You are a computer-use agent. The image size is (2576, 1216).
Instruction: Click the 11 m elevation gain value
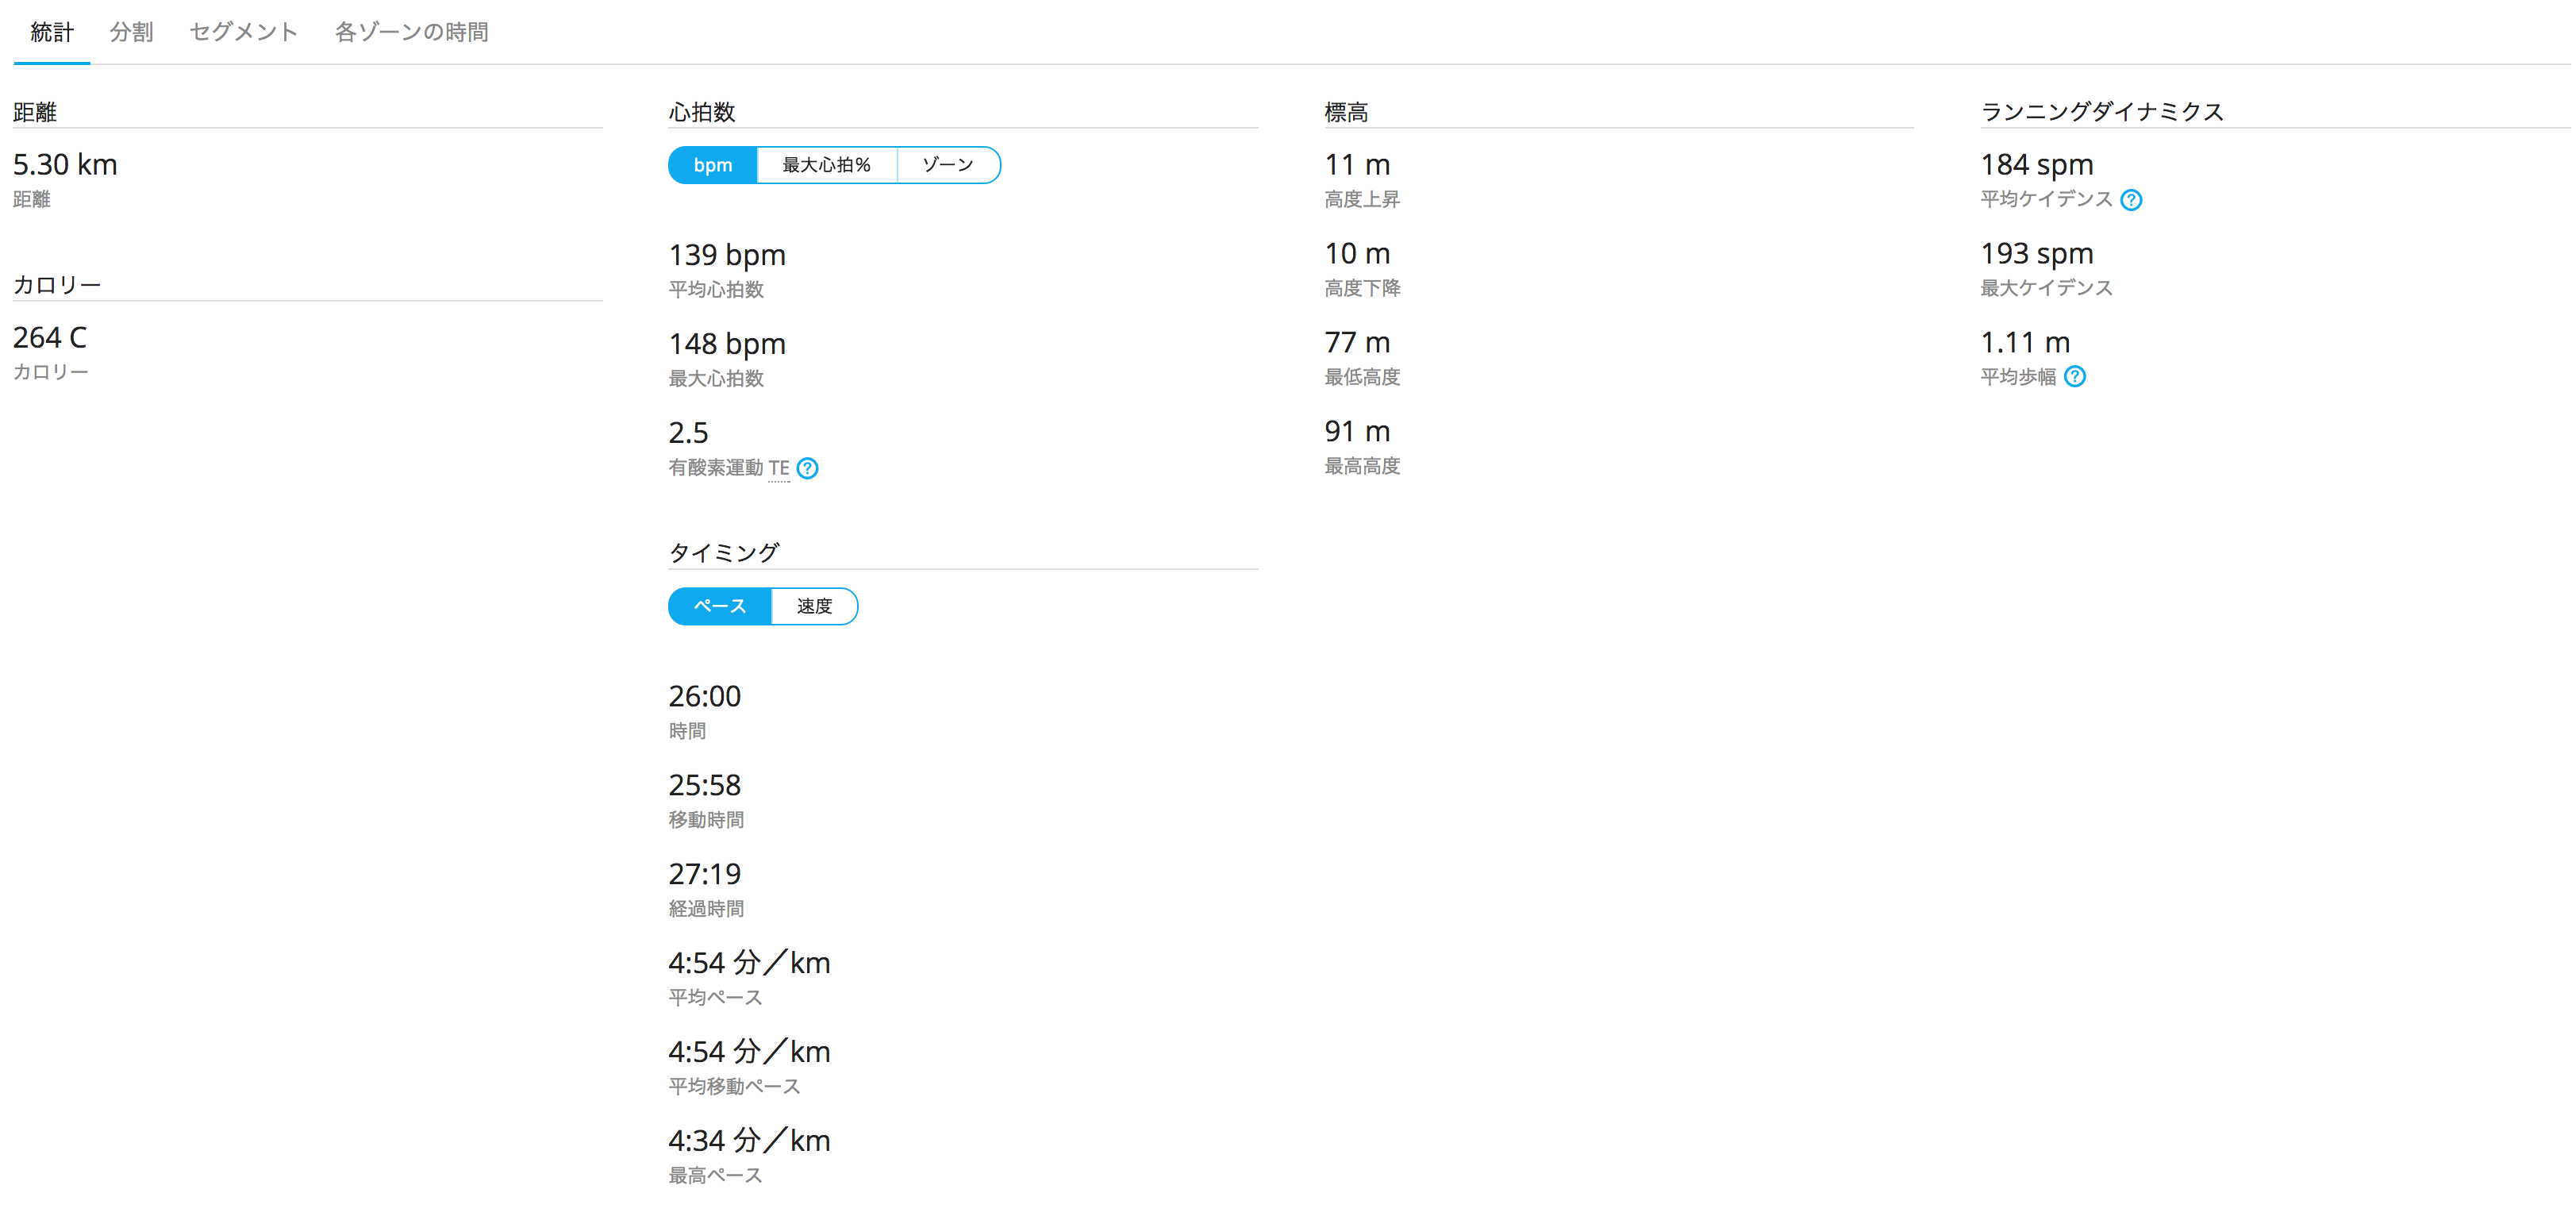[x=1357, y=164]
